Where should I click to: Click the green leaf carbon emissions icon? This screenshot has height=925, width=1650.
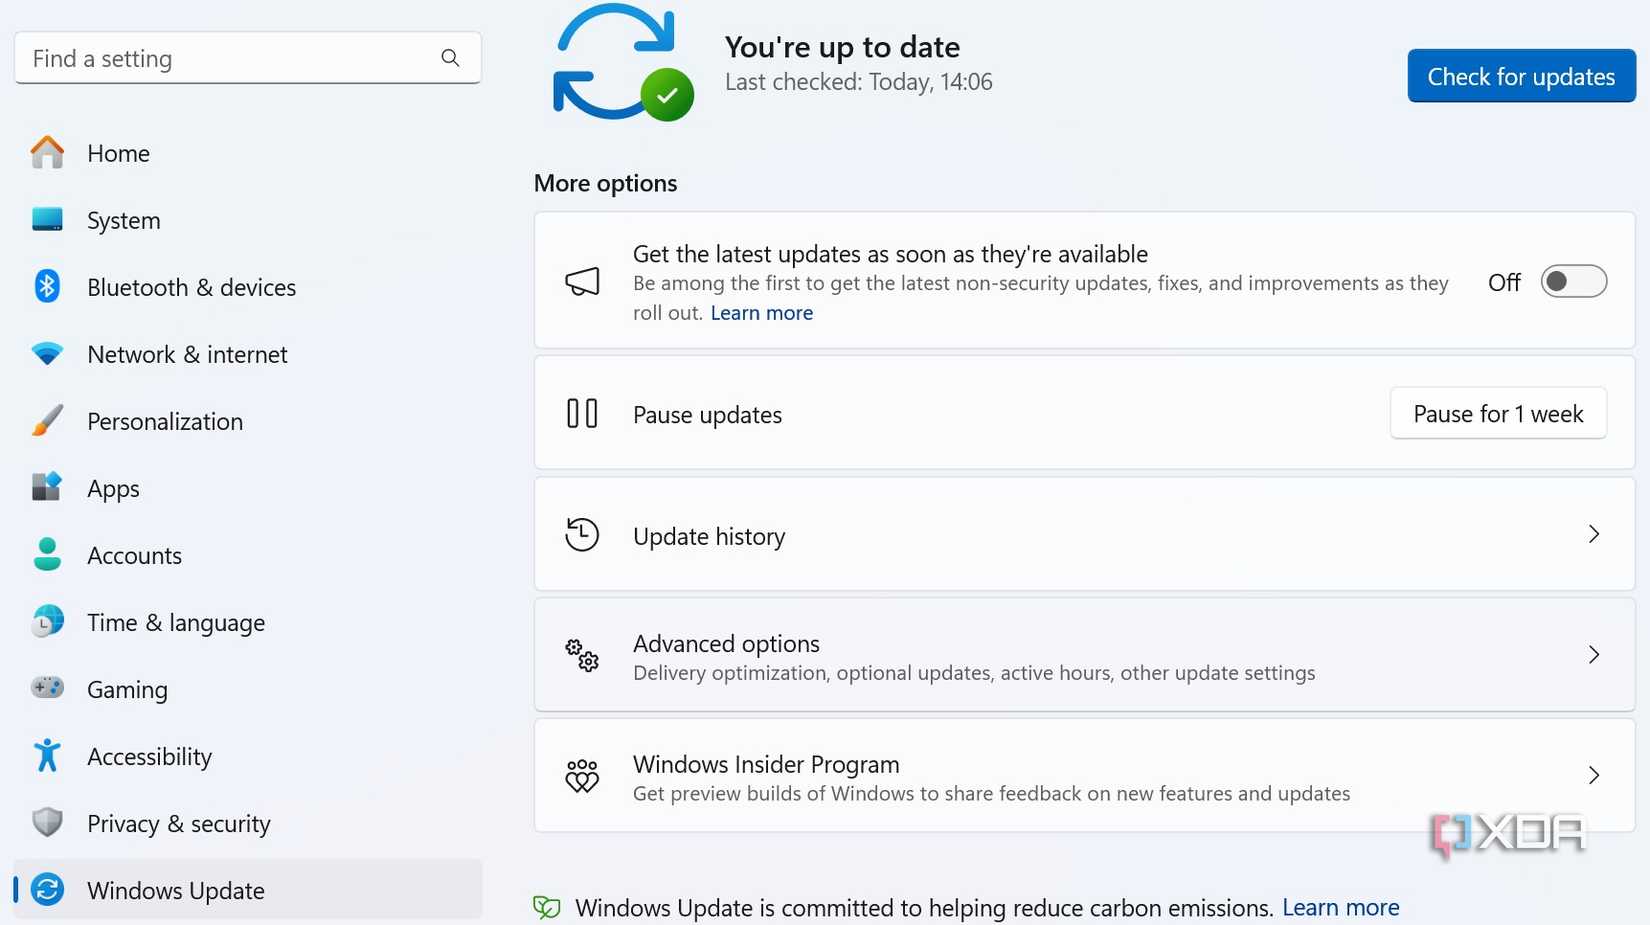(x=547, y=907)
